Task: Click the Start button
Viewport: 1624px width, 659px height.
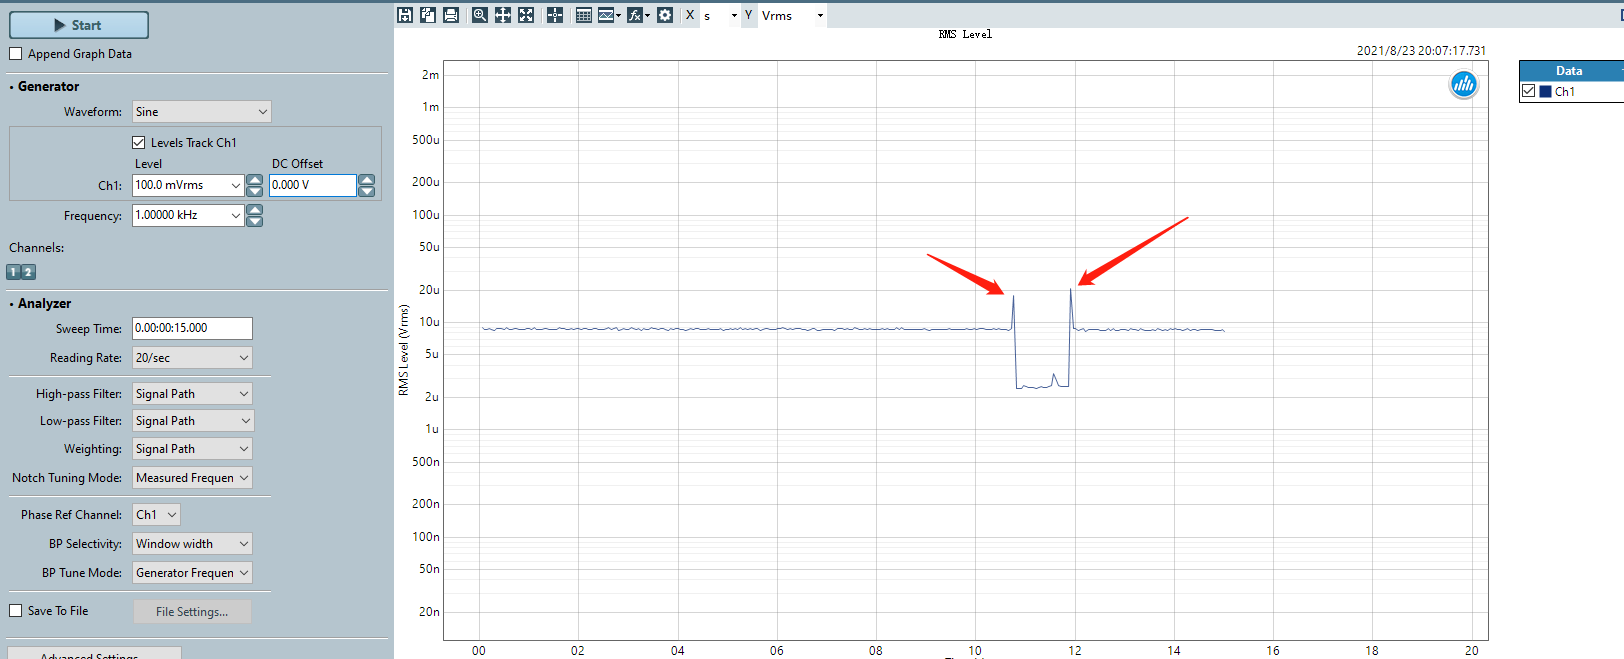Action: (x=79, y=25)
